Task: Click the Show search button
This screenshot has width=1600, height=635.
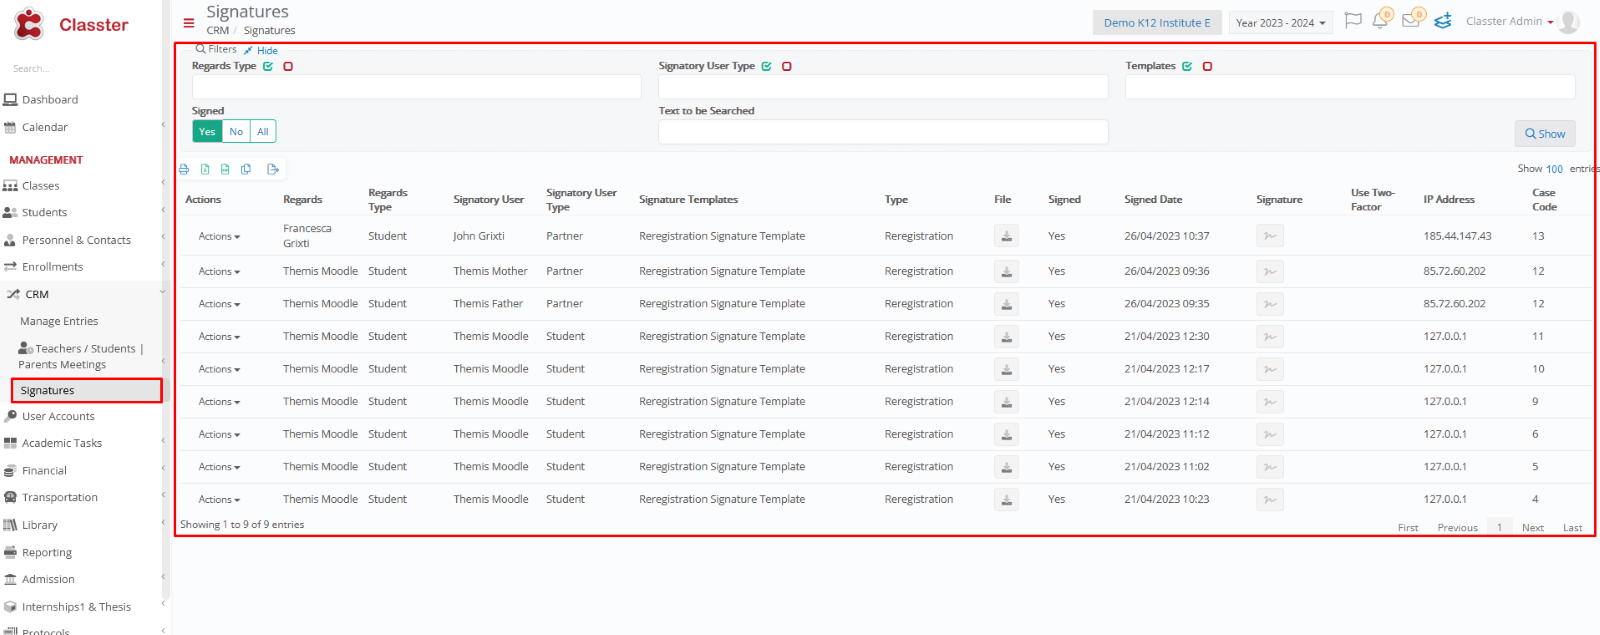Action: 1545,133
